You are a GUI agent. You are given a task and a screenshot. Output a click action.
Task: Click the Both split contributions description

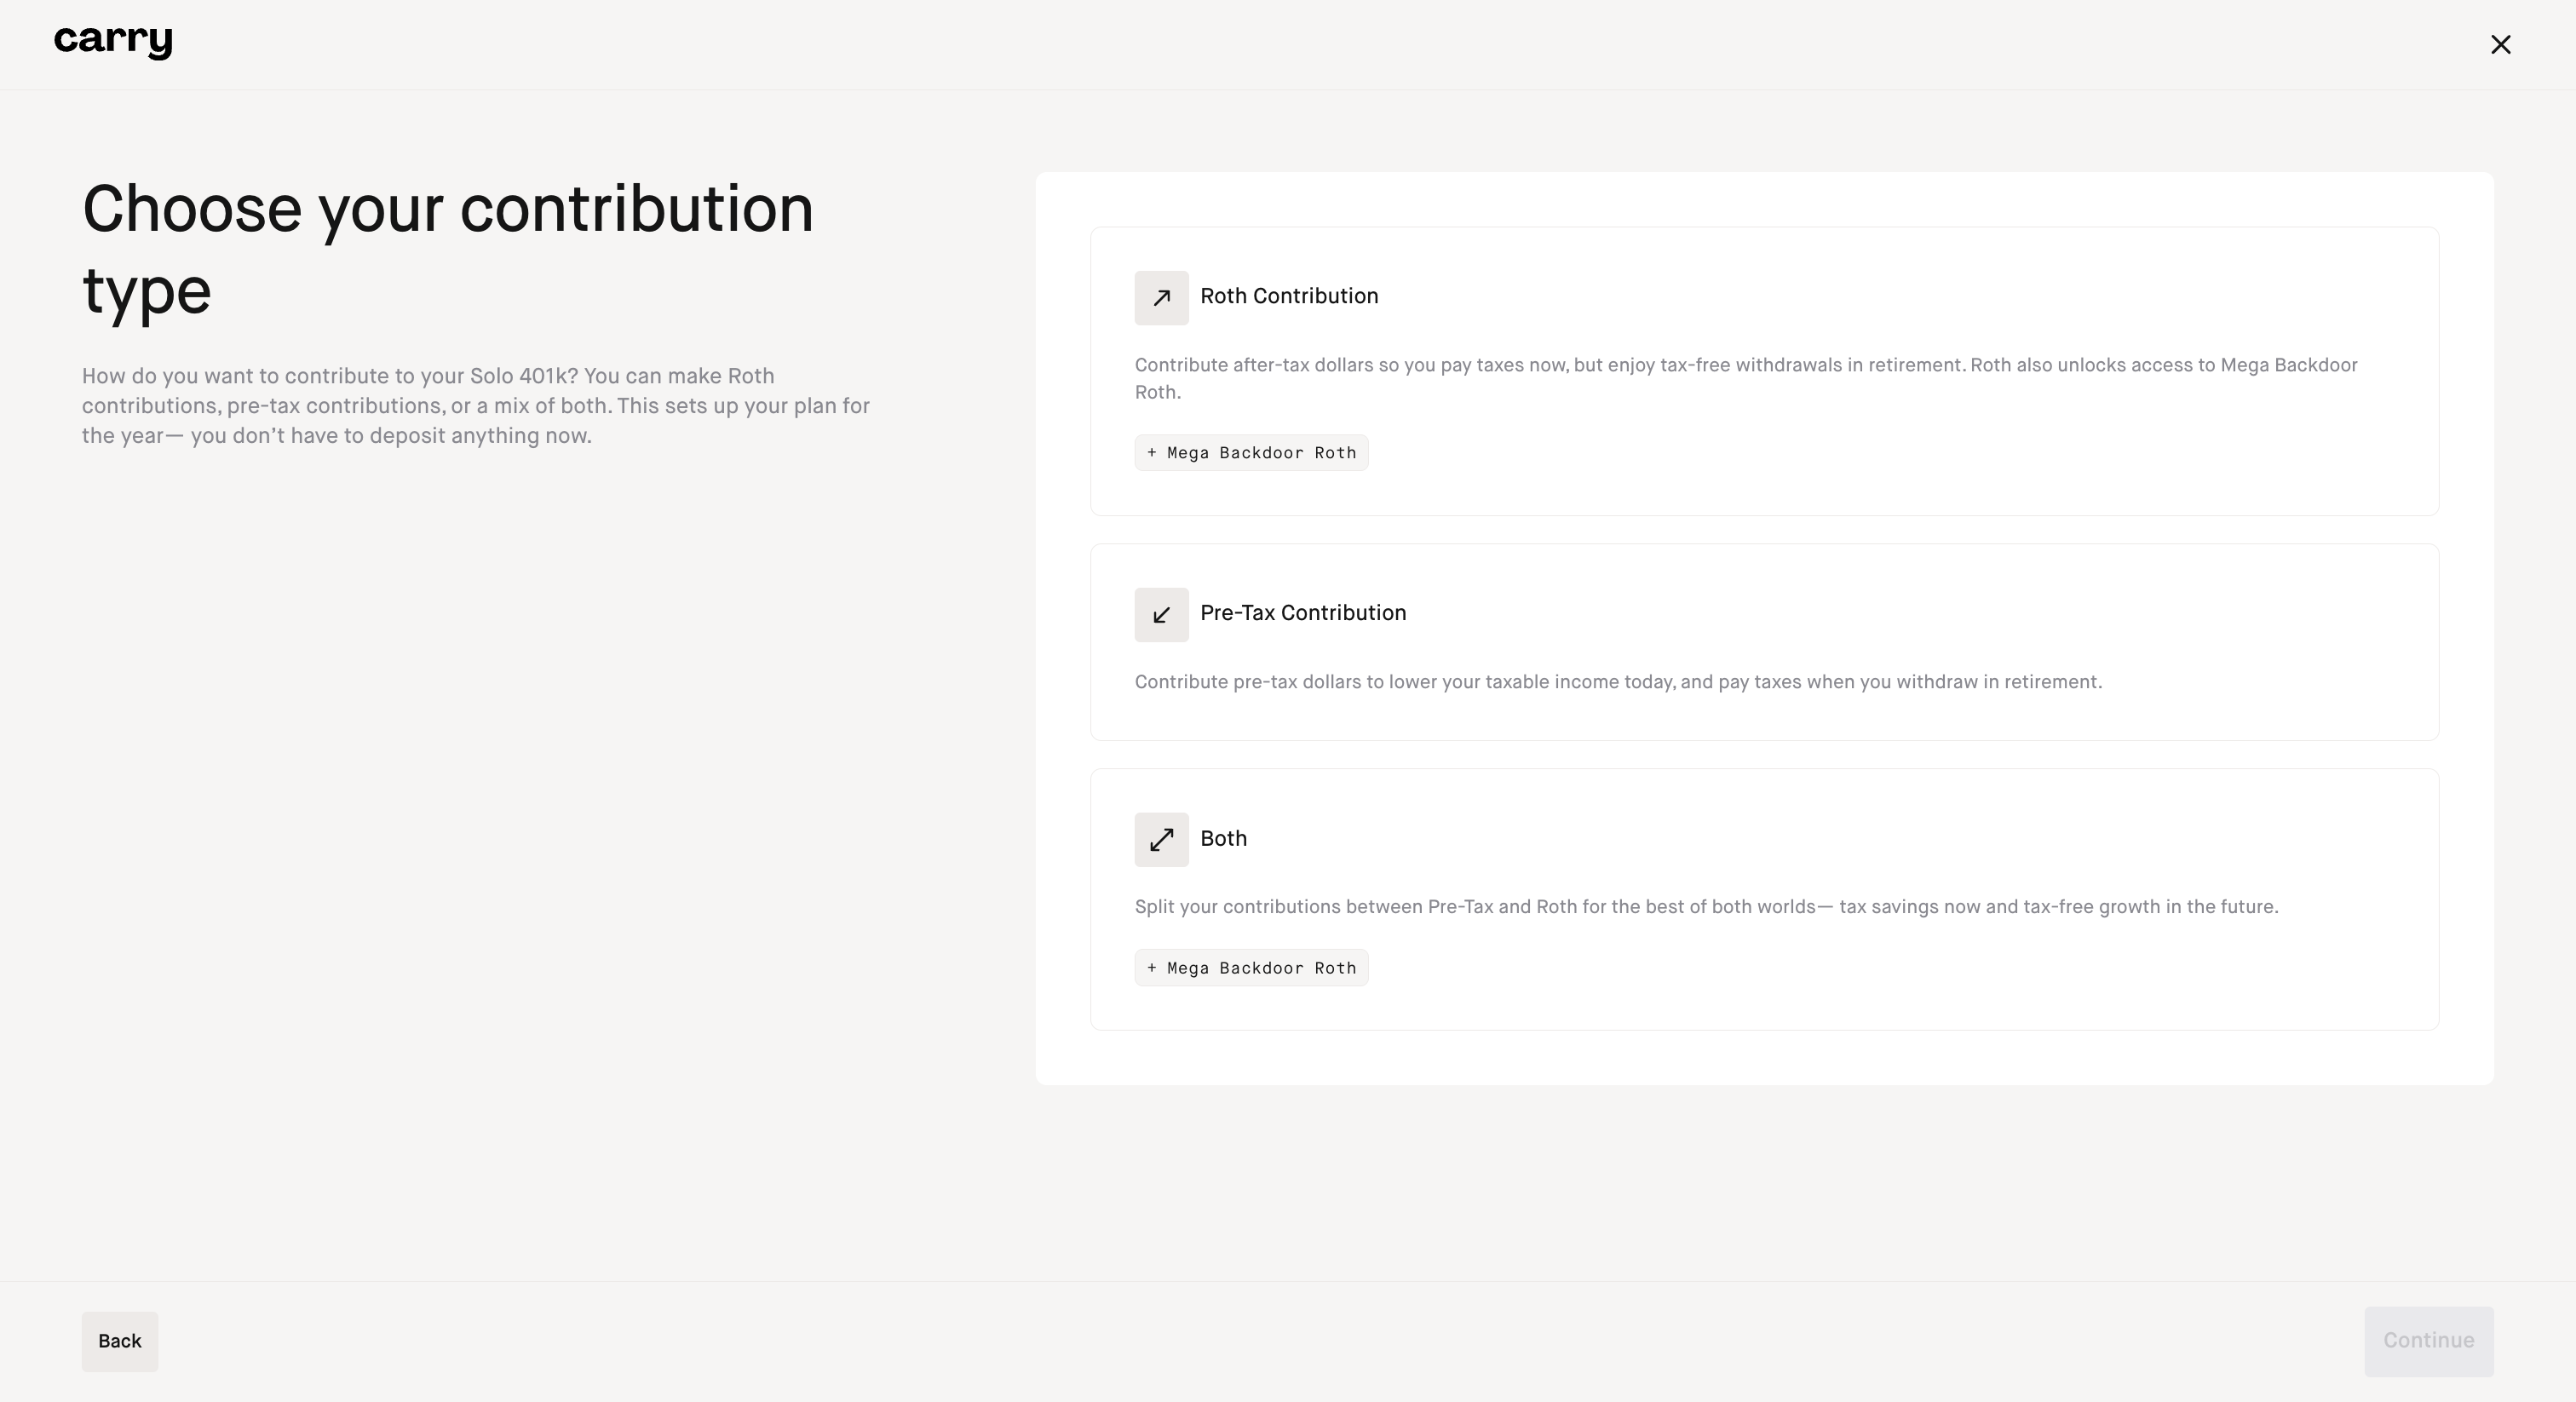click(1705, 907)
